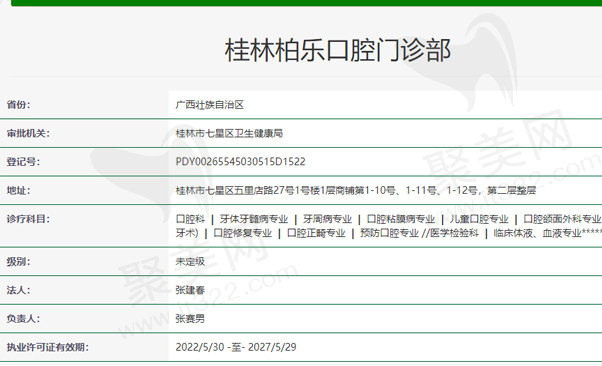Click the title 桂林柏乐口腔门诊部
The width and height of the screenshot is (602, 366).
click(337, 50)
